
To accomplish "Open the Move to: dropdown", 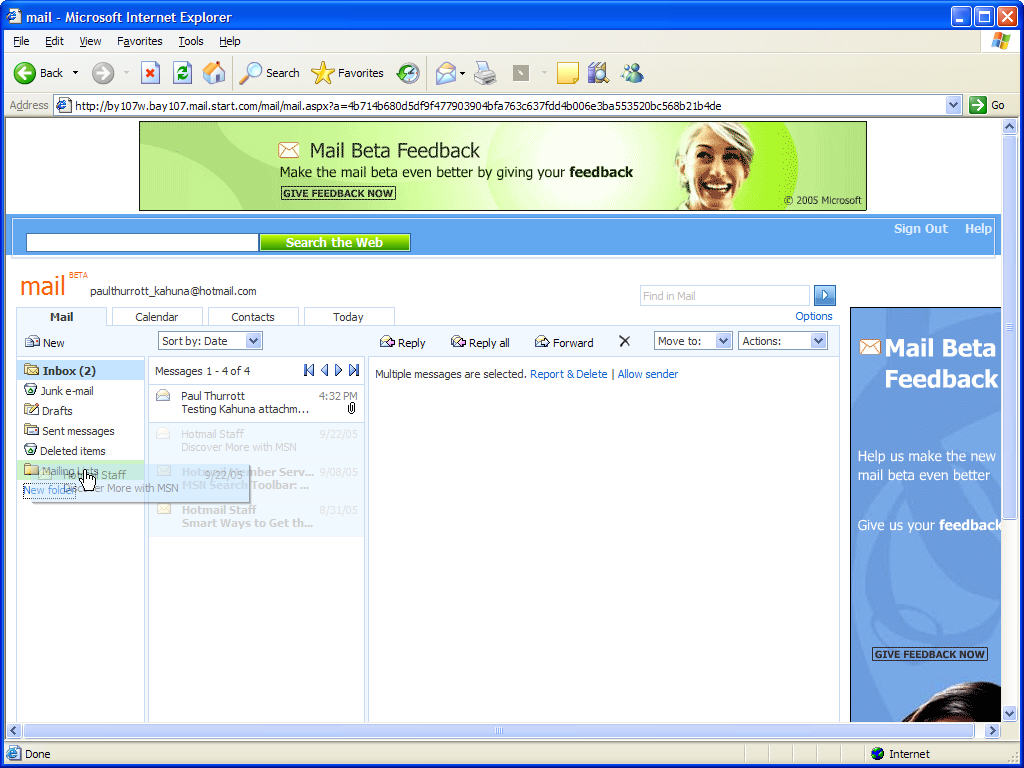I will point(693,341).
